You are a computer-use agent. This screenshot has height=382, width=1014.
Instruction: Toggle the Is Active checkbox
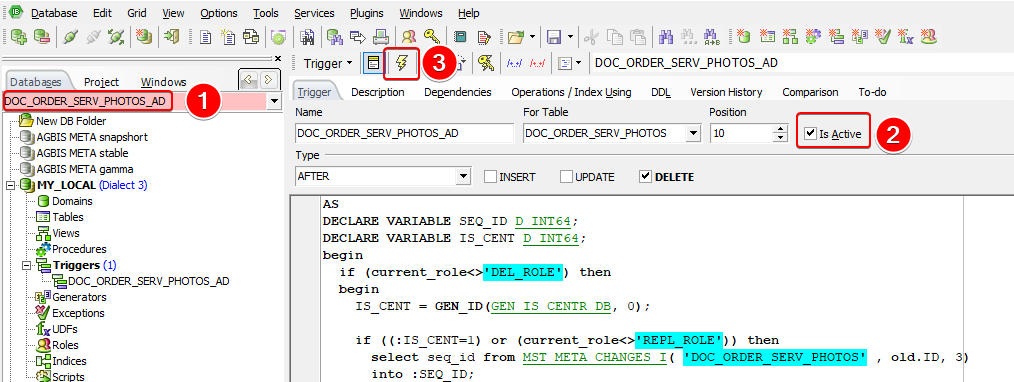coord(810,134)
